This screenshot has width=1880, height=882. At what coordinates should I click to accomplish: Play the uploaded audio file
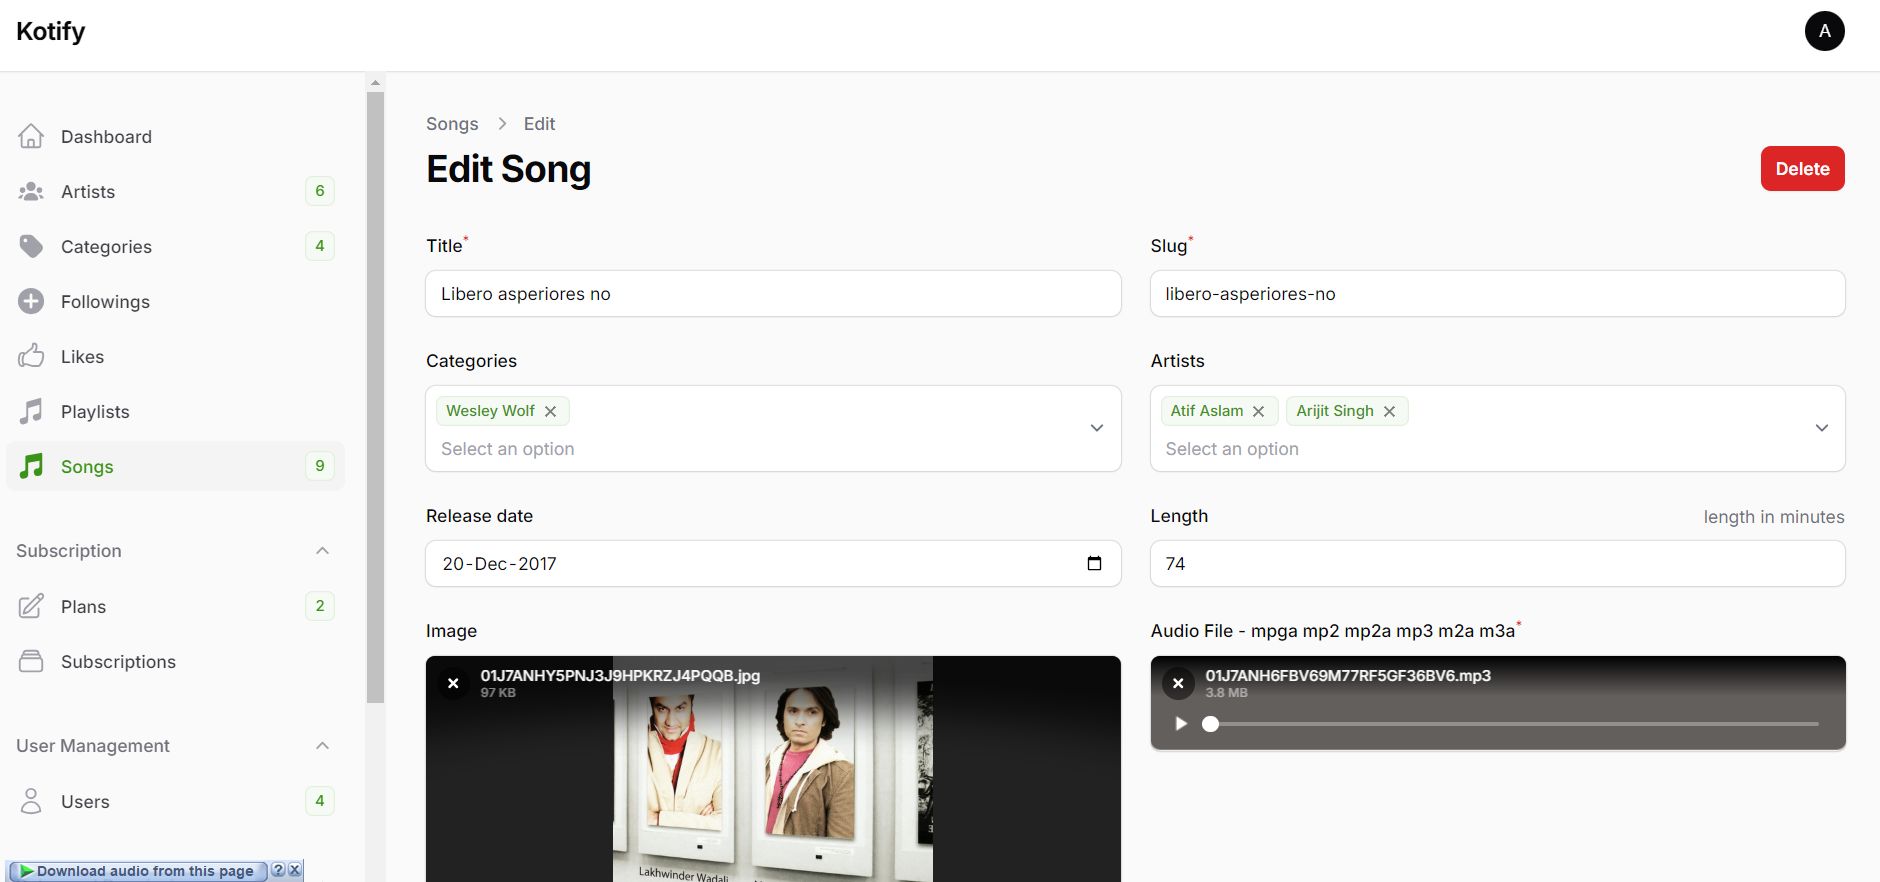1181,724
